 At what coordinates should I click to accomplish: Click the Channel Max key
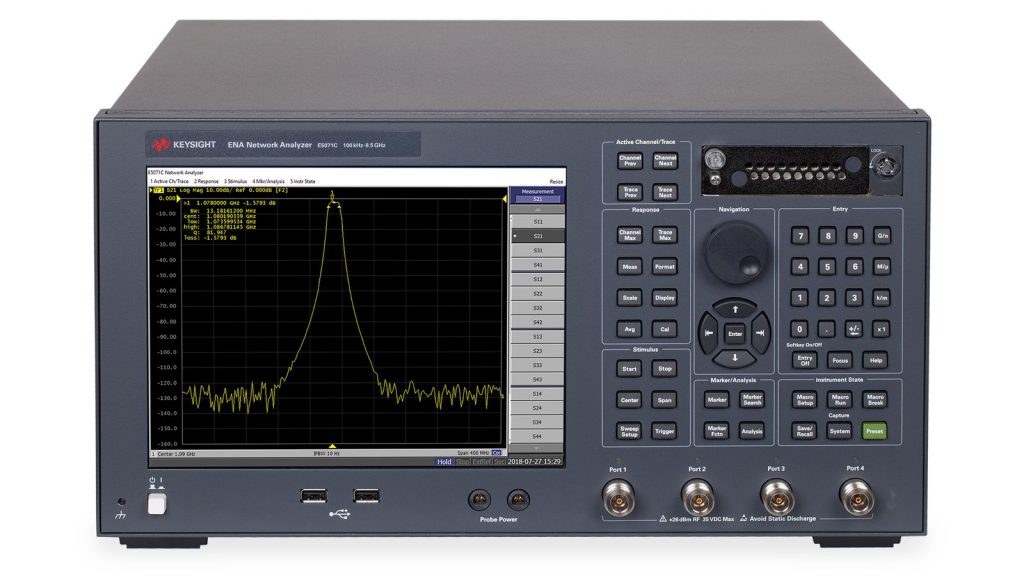tap(630, 235)
